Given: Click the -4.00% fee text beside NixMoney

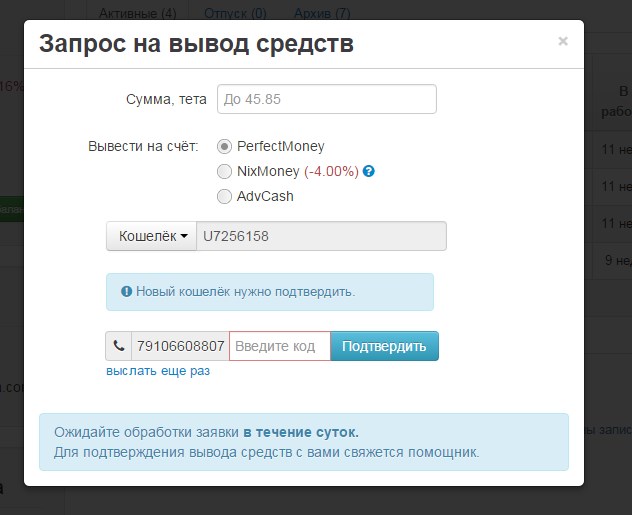Looking at the screenshot, I should pyautogui.click(x=331, y=171).
